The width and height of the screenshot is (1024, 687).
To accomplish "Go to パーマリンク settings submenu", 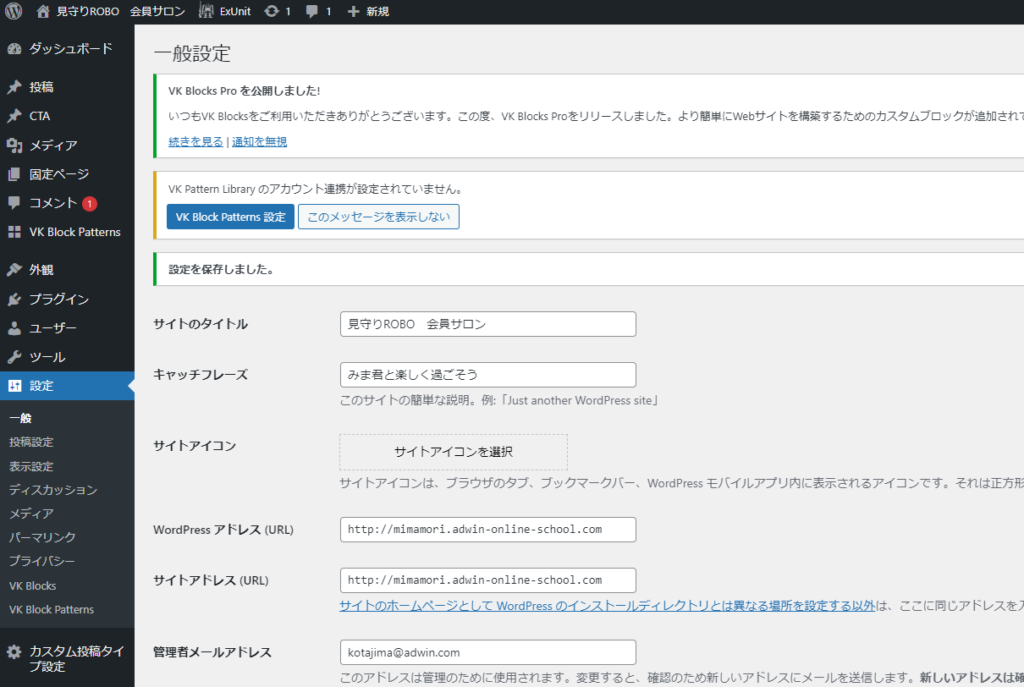I will point(42,538).
